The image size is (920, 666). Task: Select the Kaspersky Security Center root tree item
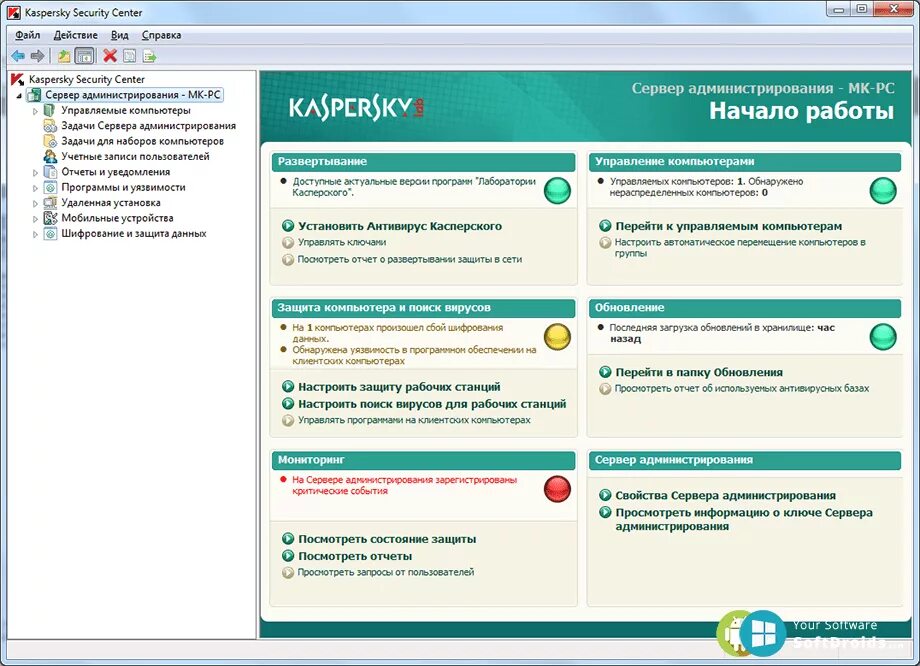[86, 79]
